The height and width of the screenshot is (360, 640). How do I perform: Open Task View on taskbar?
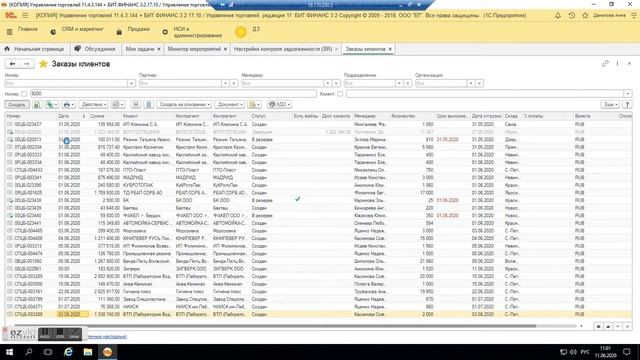coord(48,352)
